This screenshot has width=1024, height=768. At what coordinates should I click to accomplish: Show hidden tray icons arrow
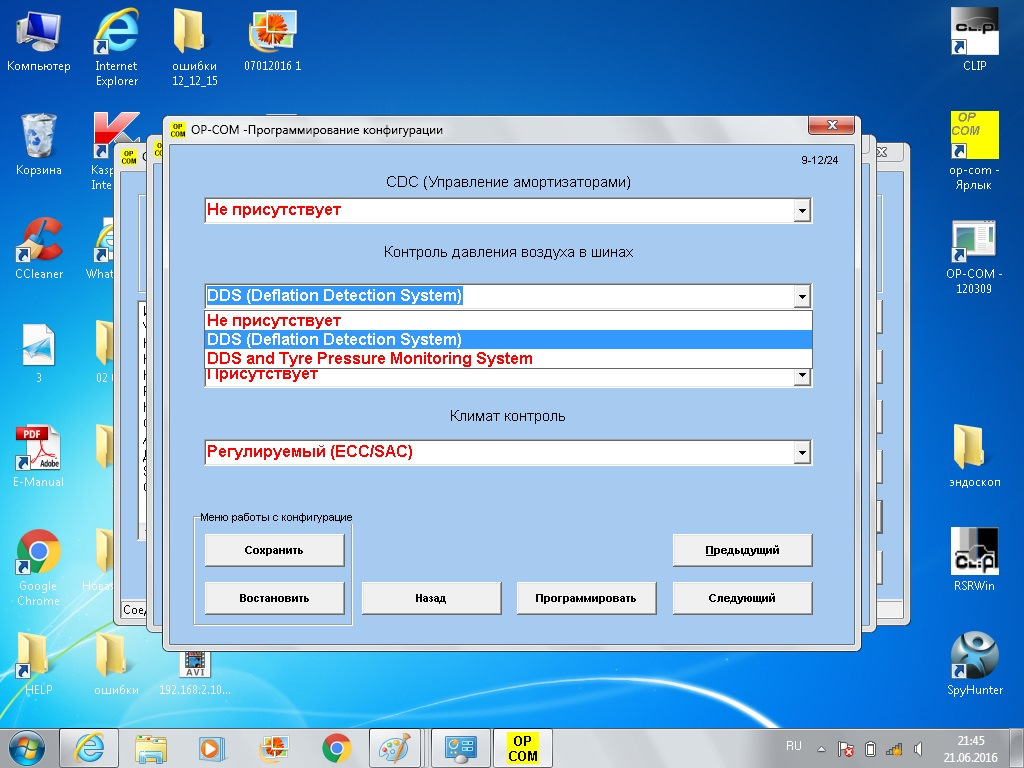pyautogui.click(x=822, y=749)
